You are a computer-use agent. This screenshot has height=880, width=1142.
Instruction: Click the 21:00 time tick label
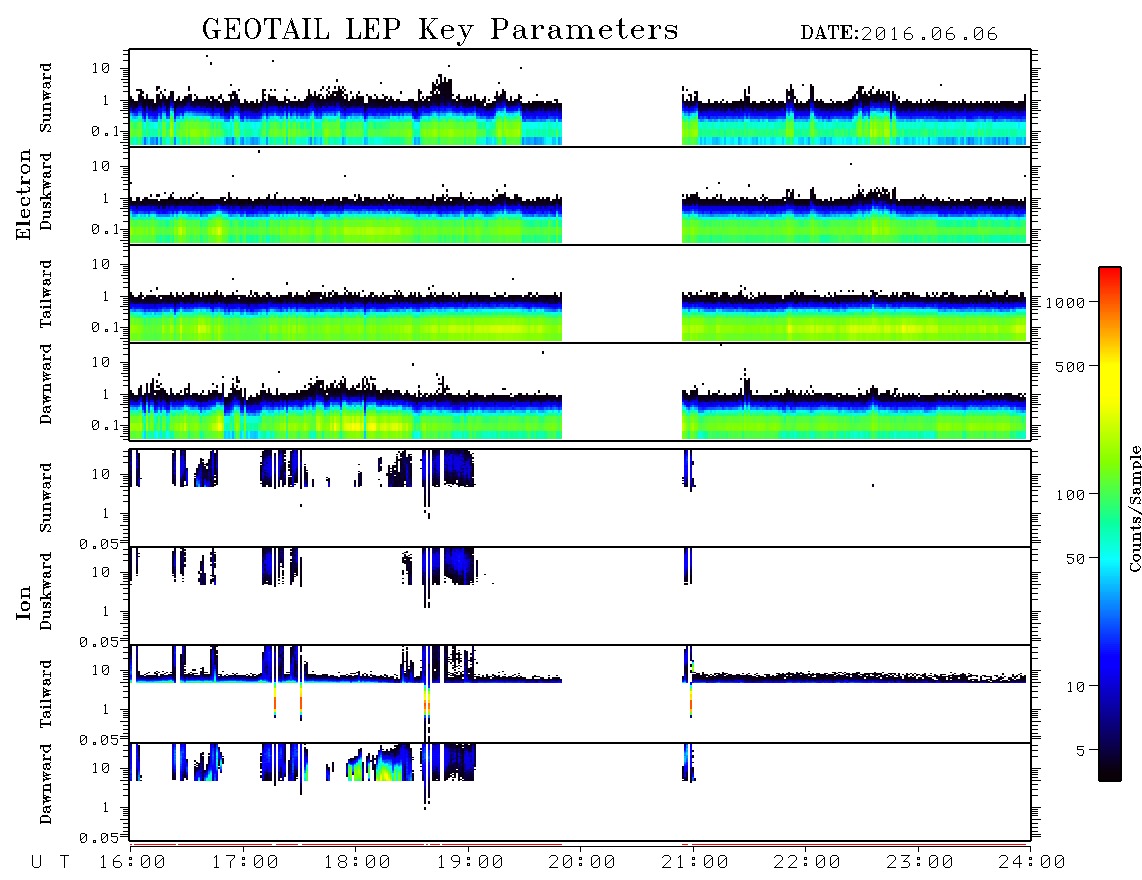[x=695, y=863]
